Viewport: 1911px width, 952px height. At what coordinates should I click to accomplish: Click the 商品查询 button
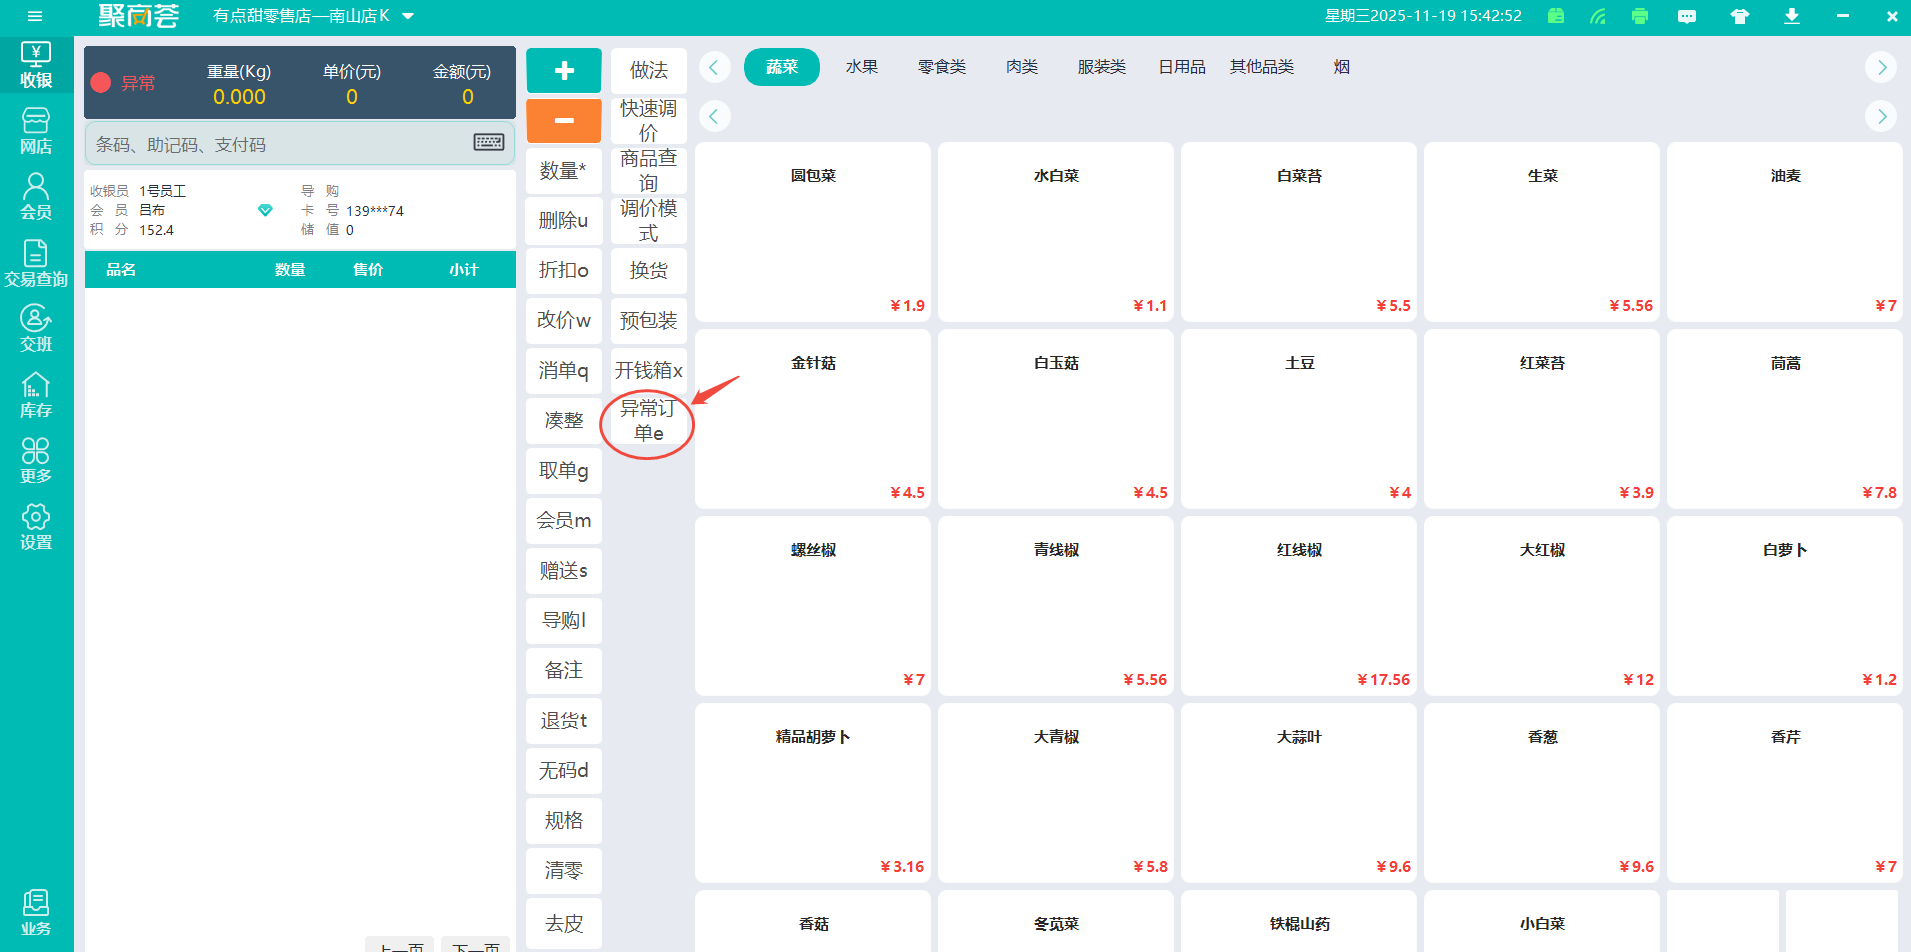pos(649,171)
